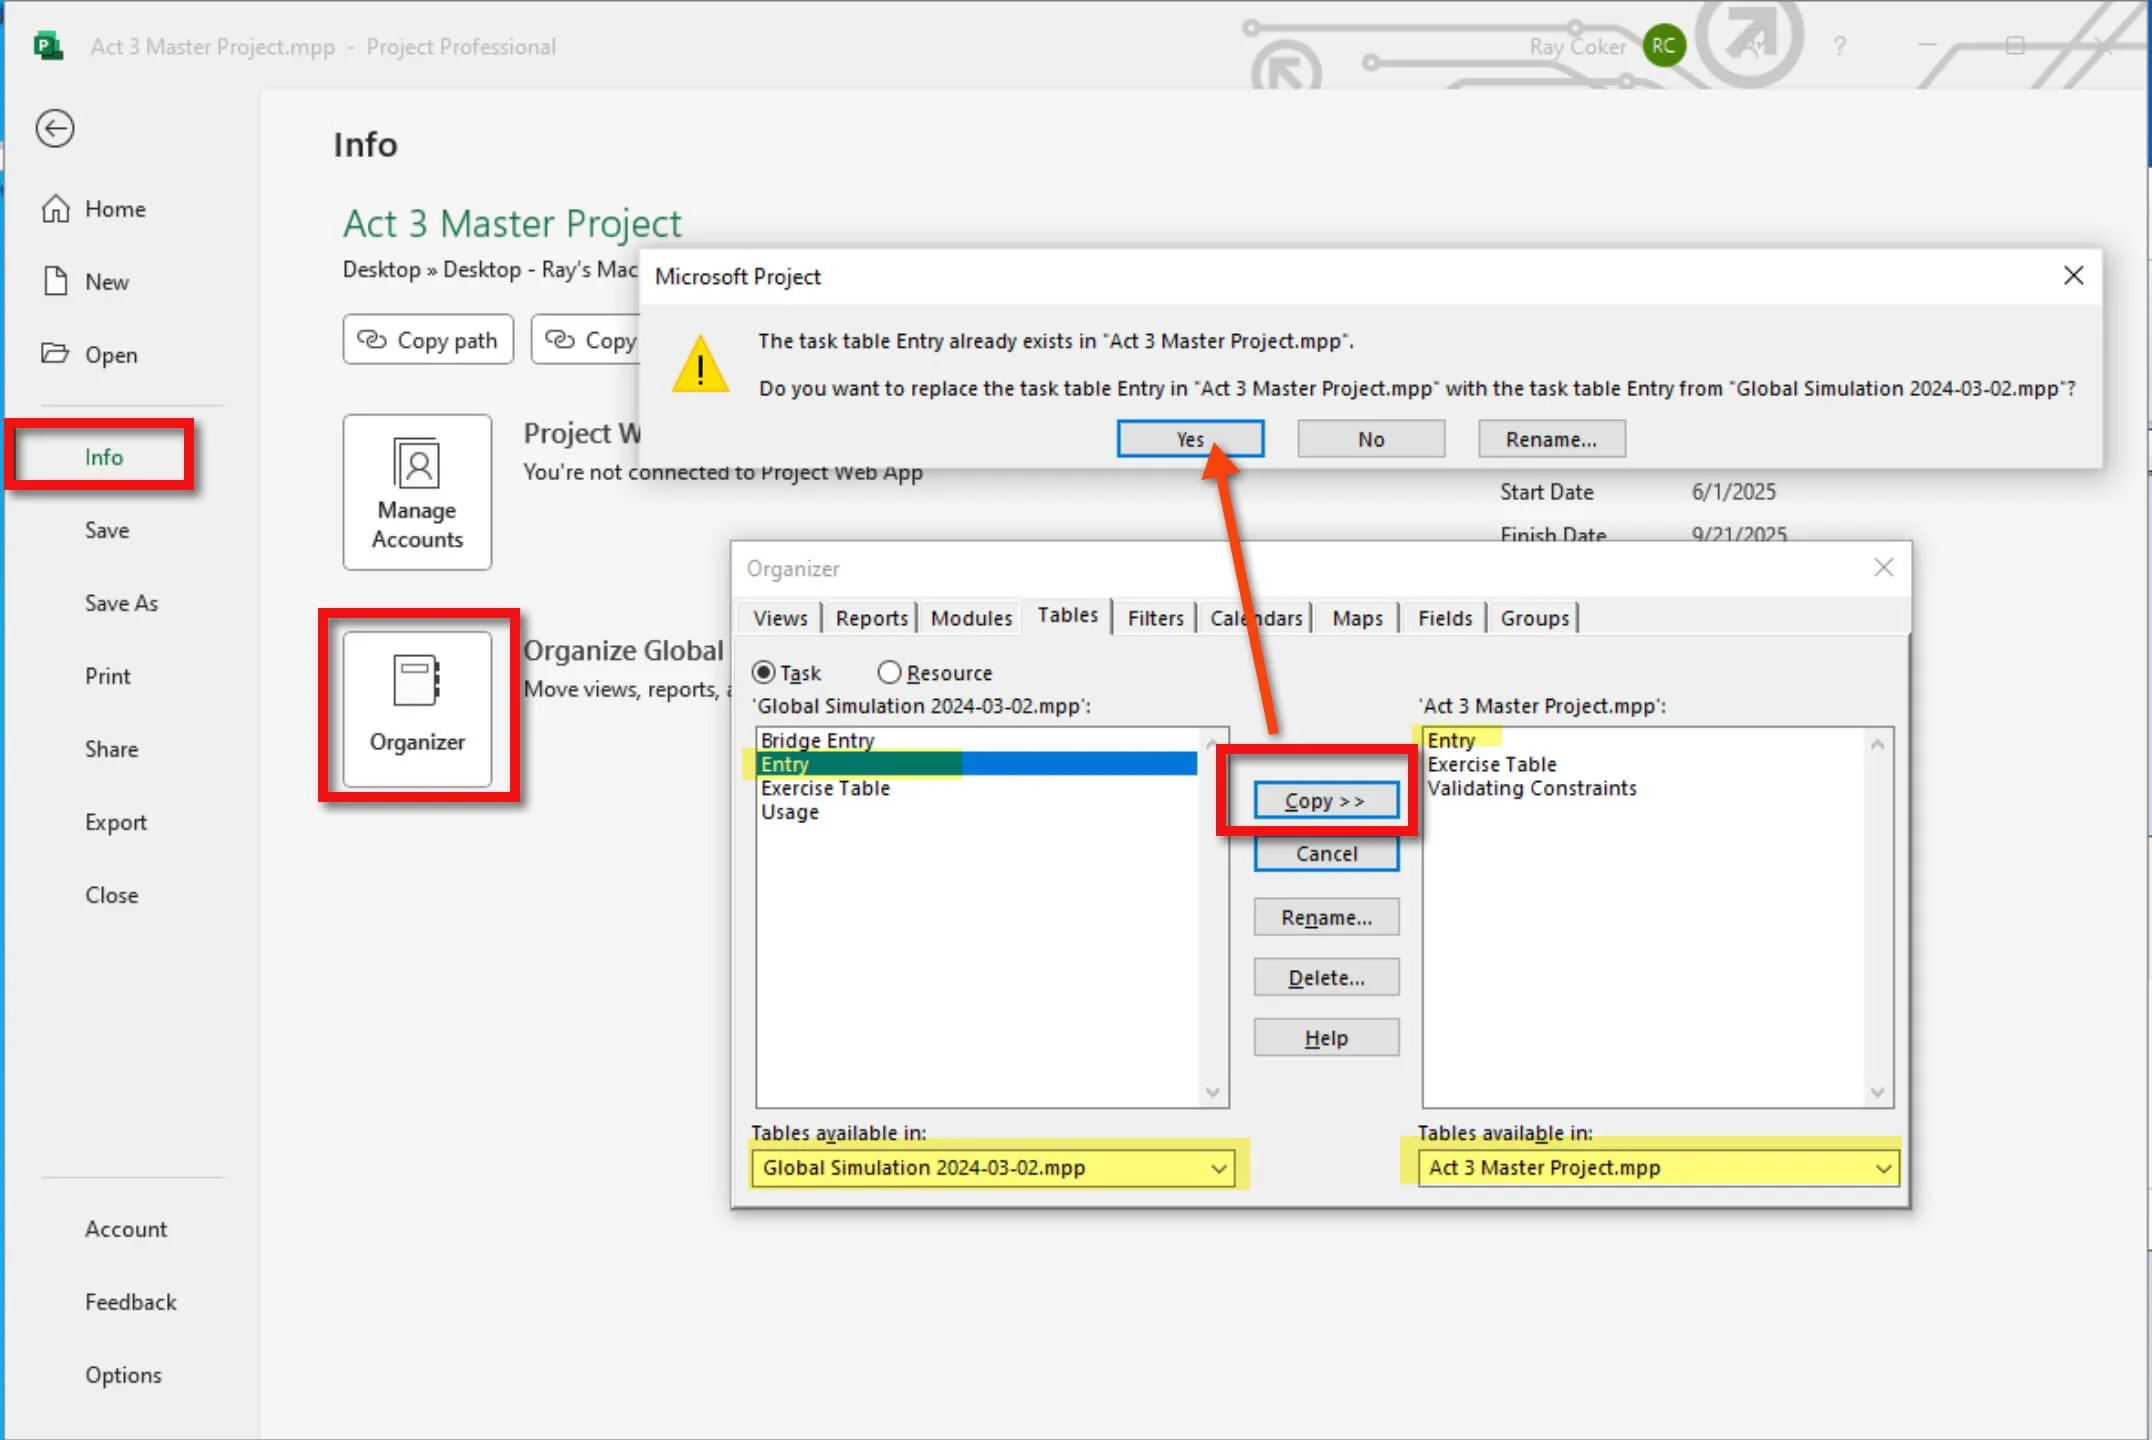Open the Manage Accounts button
The height and width of the screenshot is (1440, 2152).
point(417,492)
